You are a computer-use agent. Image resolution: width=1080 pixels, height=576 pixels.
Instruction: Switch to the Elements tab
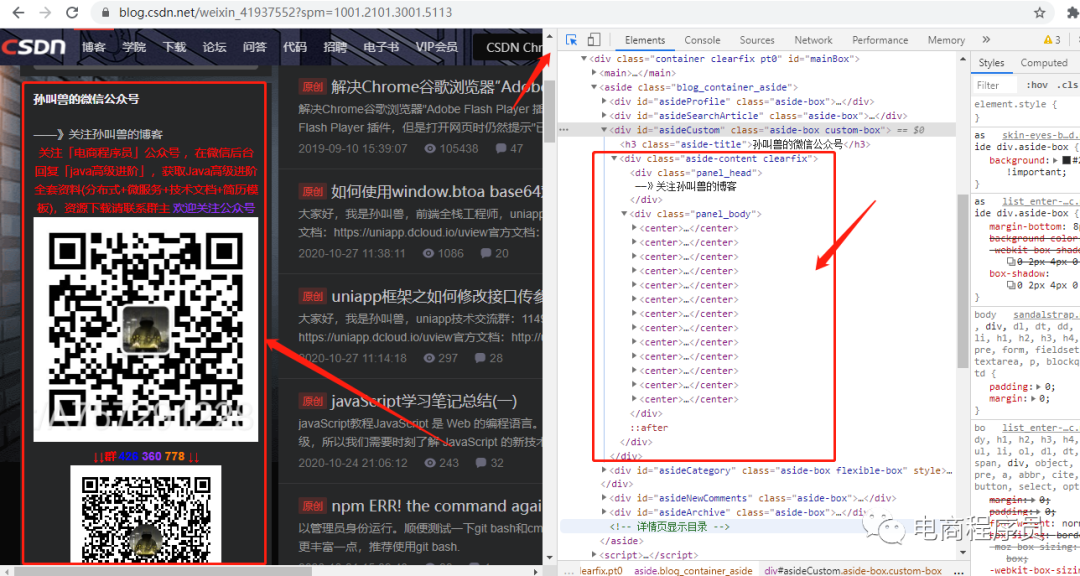pos(645,40)
